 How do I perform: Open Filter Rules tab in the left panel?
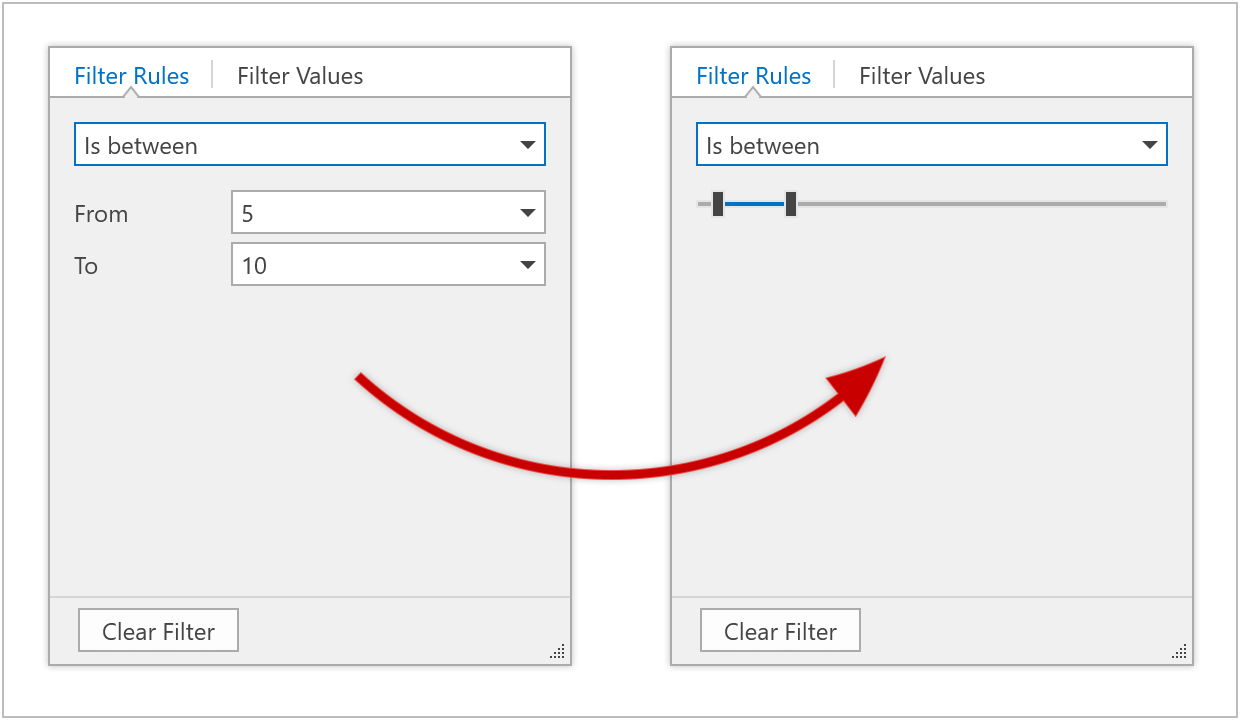point(131,76)
